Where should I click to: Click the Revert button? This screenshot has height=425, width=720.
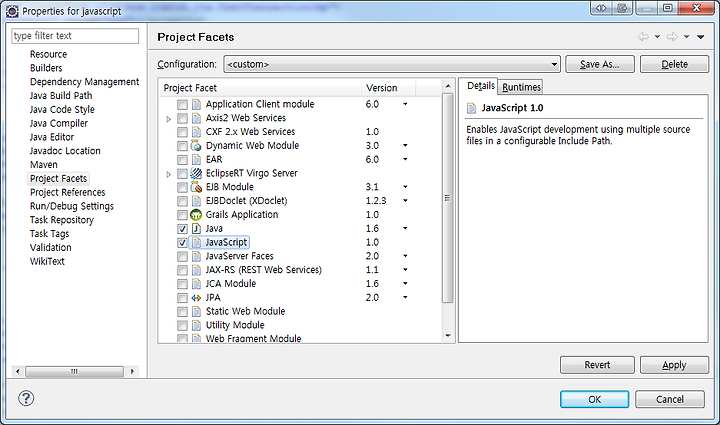597,365
